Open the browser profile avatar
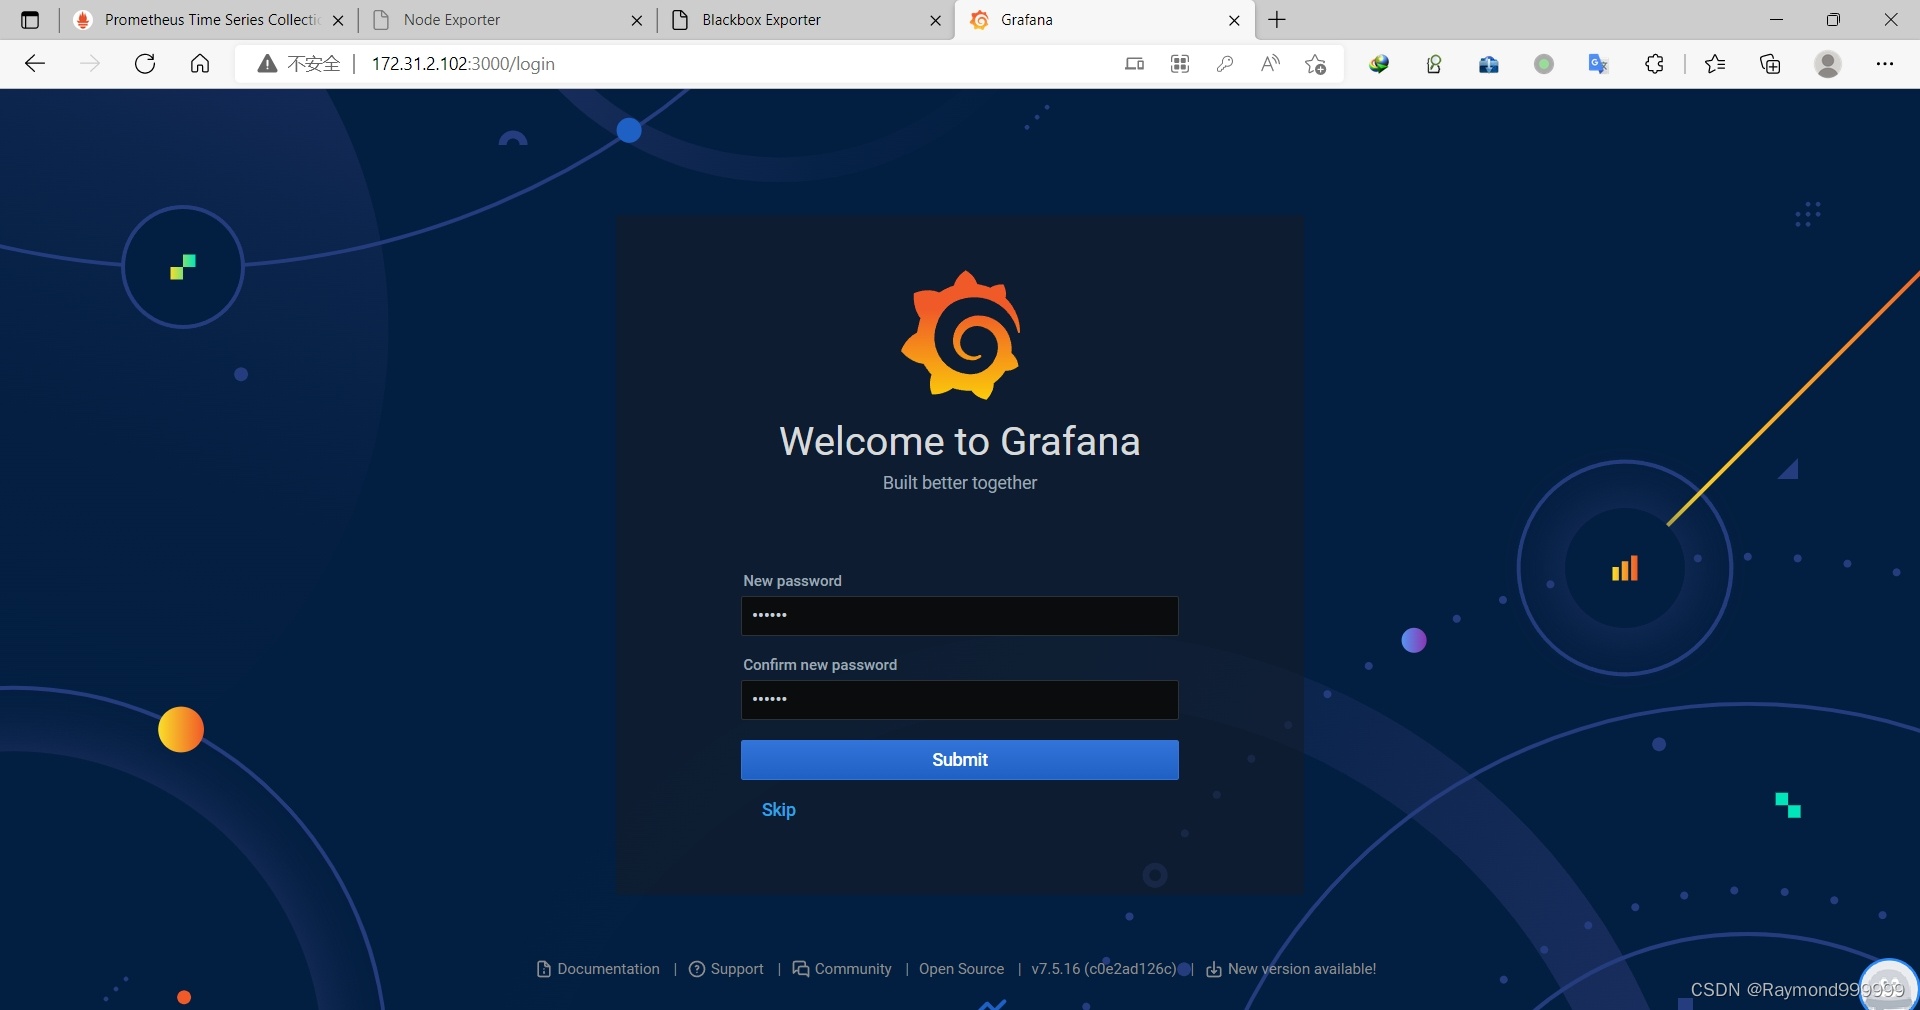The image size is (1920, 1010). (1828, 64)
